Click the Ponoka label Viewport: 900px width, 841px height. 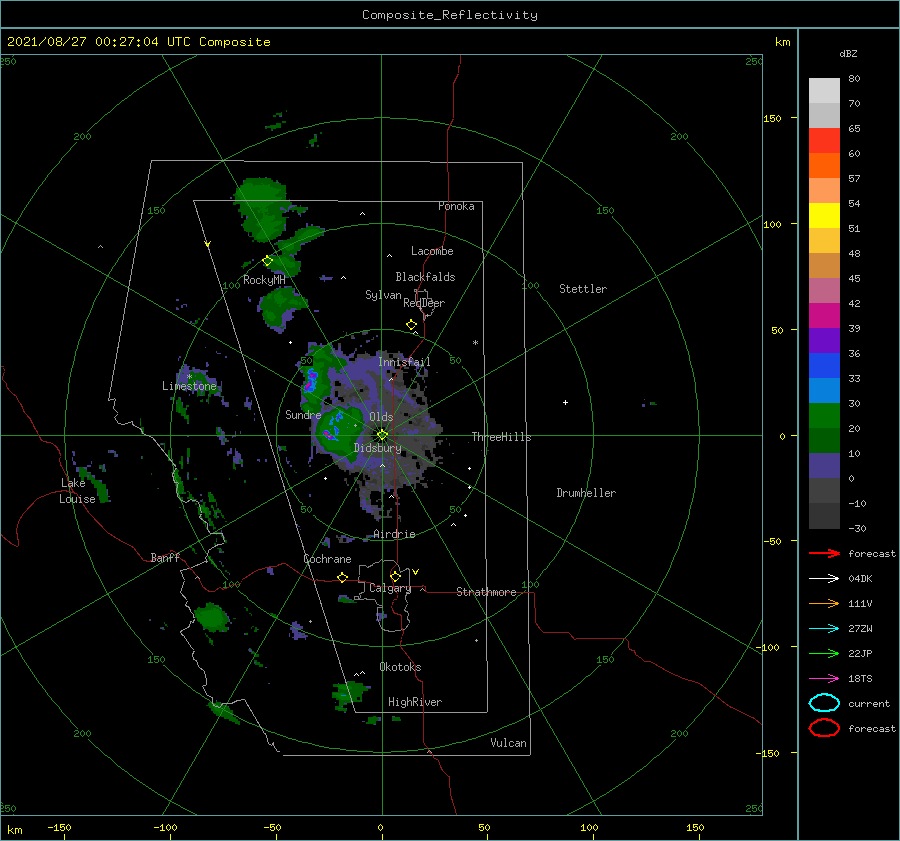tap(456, 206)
